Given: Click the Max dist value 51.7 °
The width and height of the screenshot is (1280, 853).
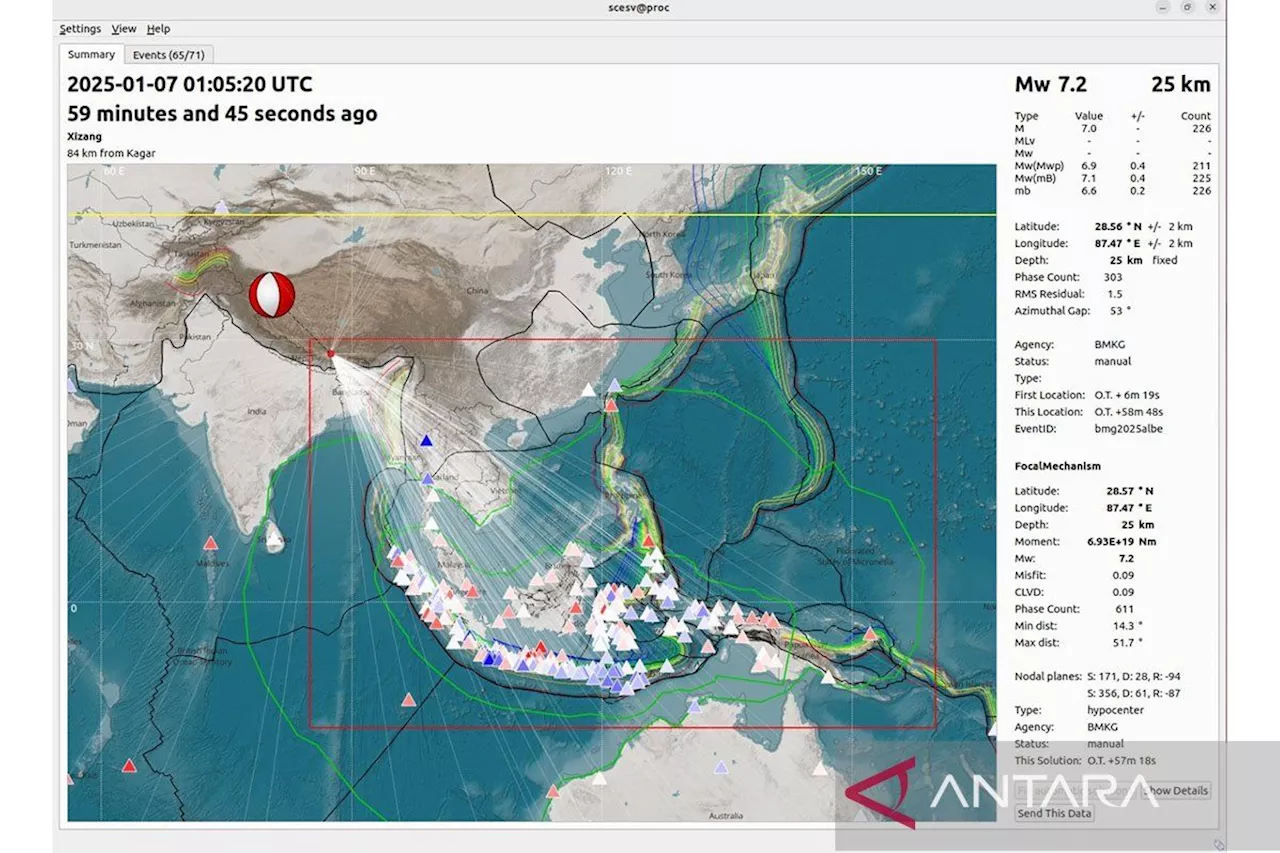Looking at the screenshot, I should pos(1126,643).
